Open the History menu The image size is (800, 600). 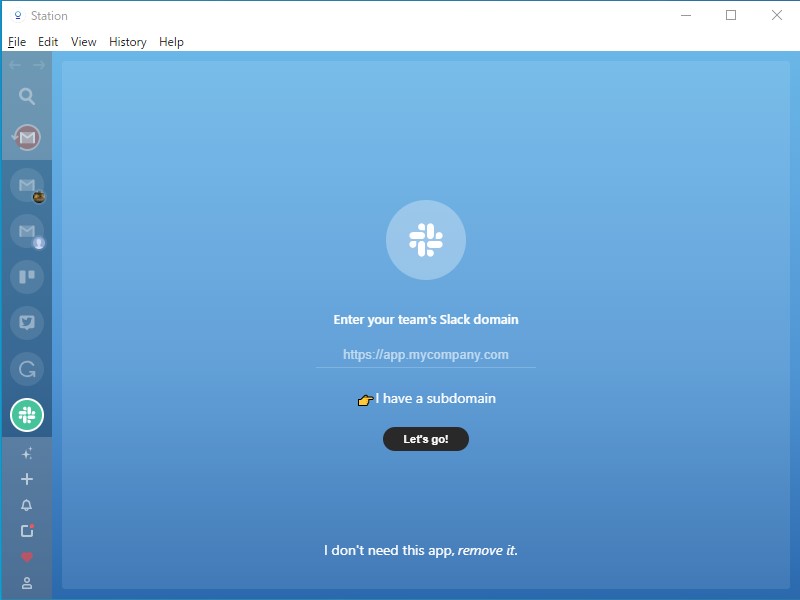pyautogui.click(x=128, y=42)
